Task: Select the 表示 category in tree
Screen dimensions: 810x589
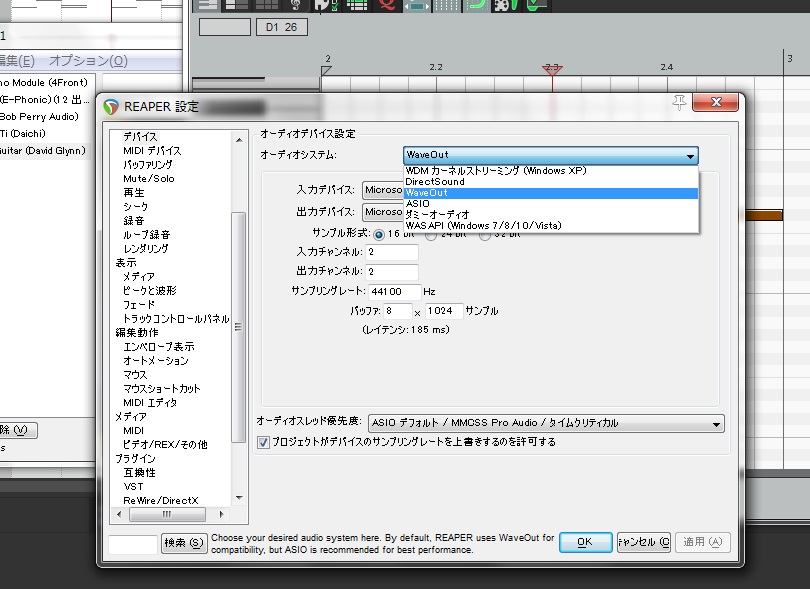Action: pos(126,263)
